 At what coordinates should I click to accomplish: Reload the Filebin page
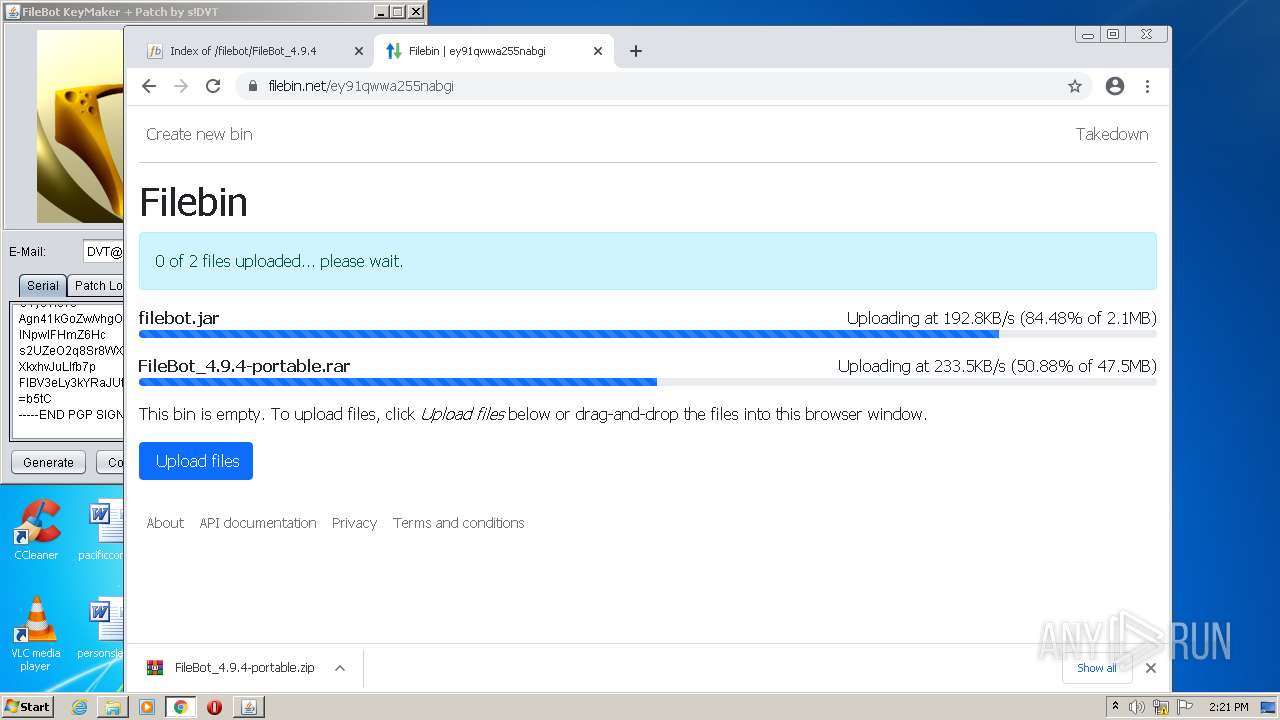click(x=213, y=86)
